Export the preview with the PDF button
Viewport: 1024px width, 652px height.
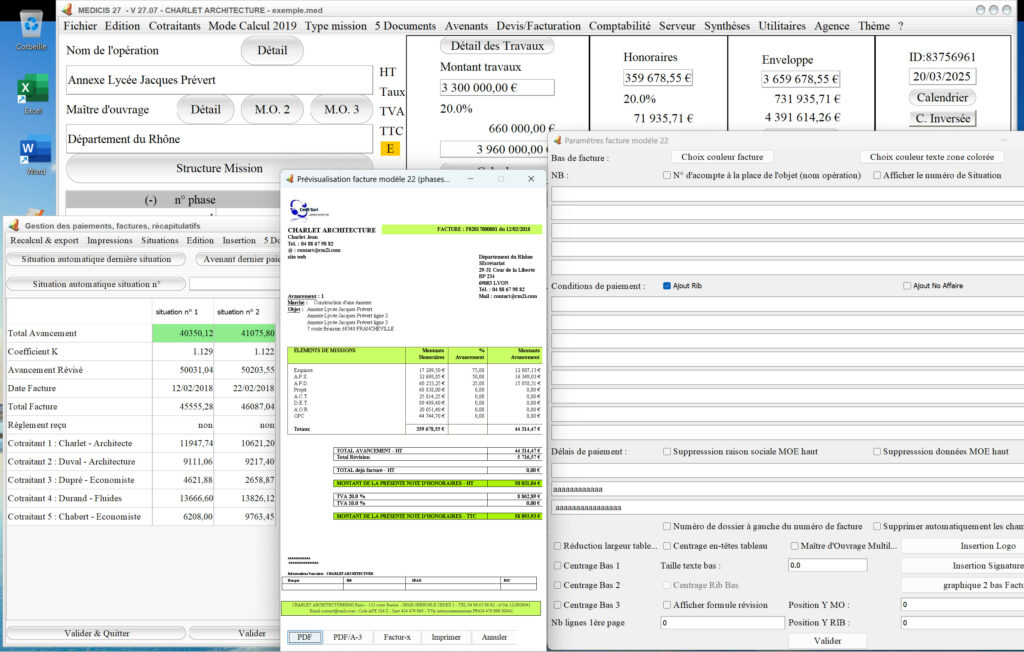pos(304,637)
